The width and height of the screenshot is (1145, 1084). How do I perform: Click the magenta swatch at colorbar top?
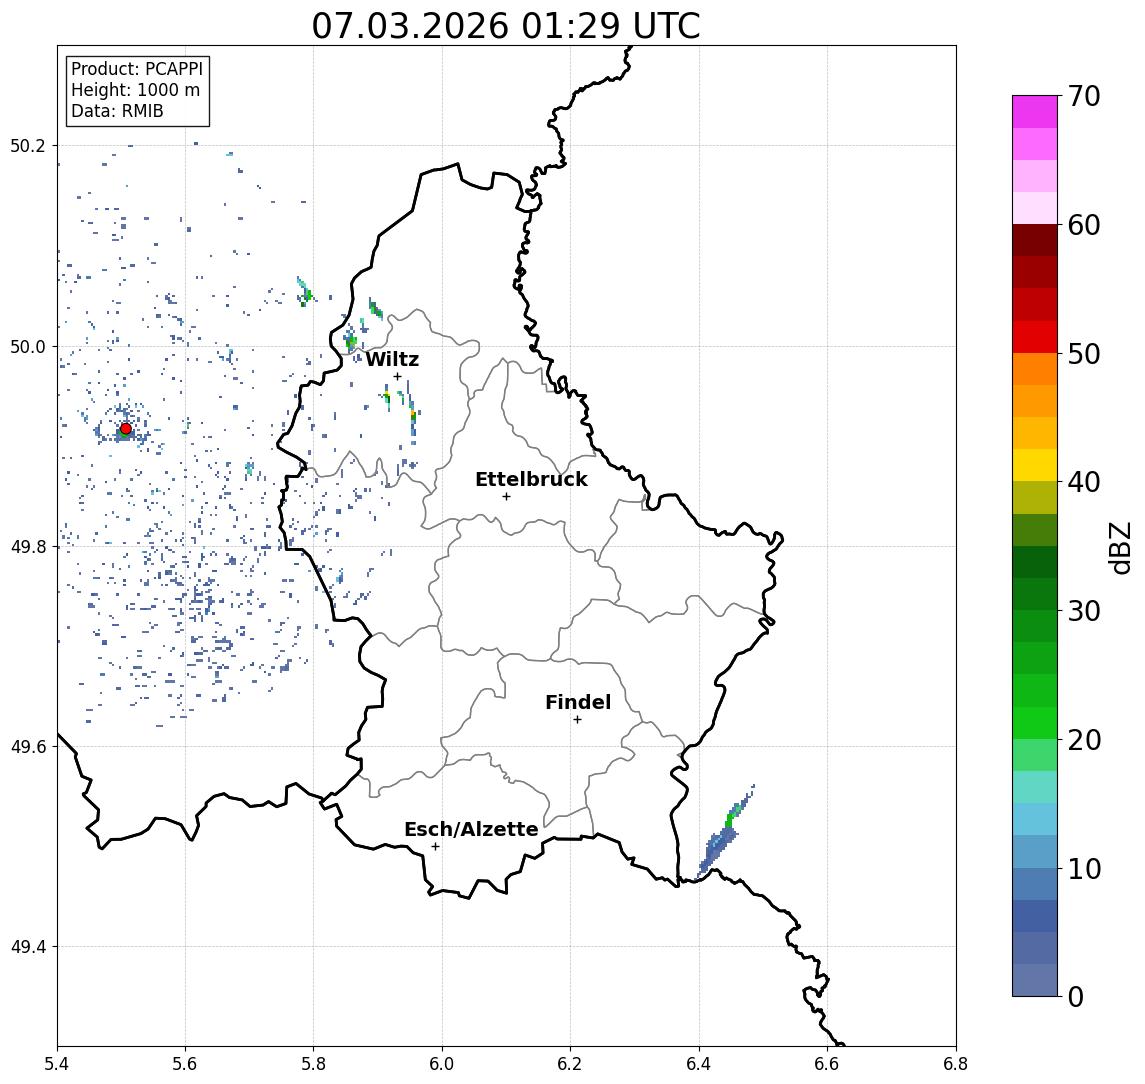point(1035,112)
